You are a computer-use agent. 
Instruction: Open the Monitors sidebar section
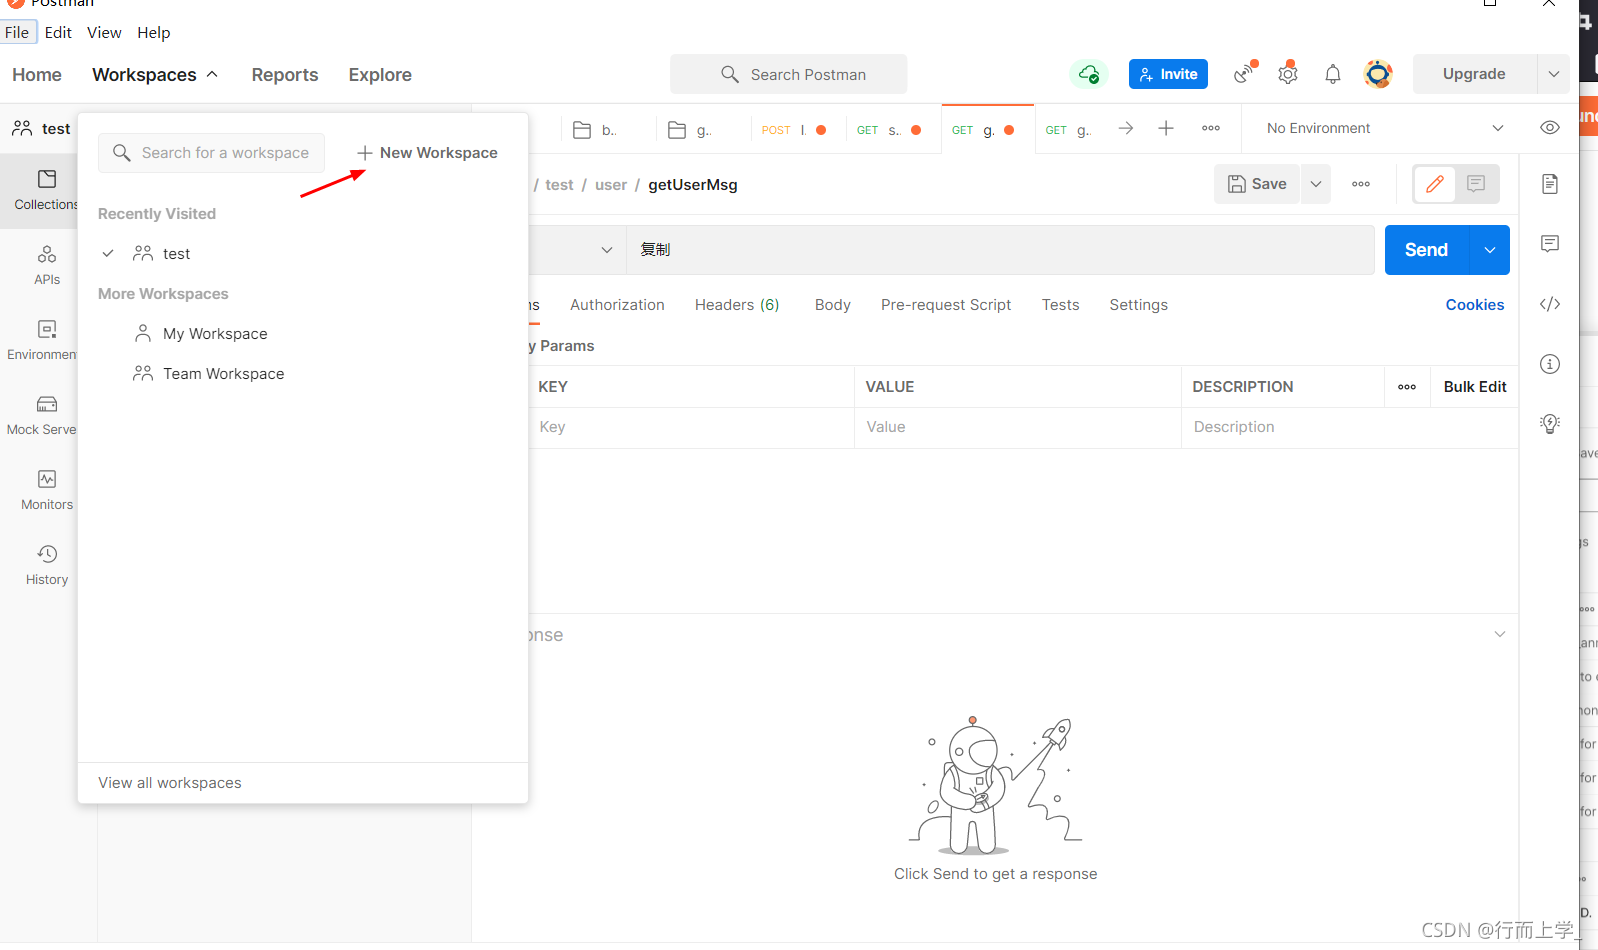pos(47,490)
